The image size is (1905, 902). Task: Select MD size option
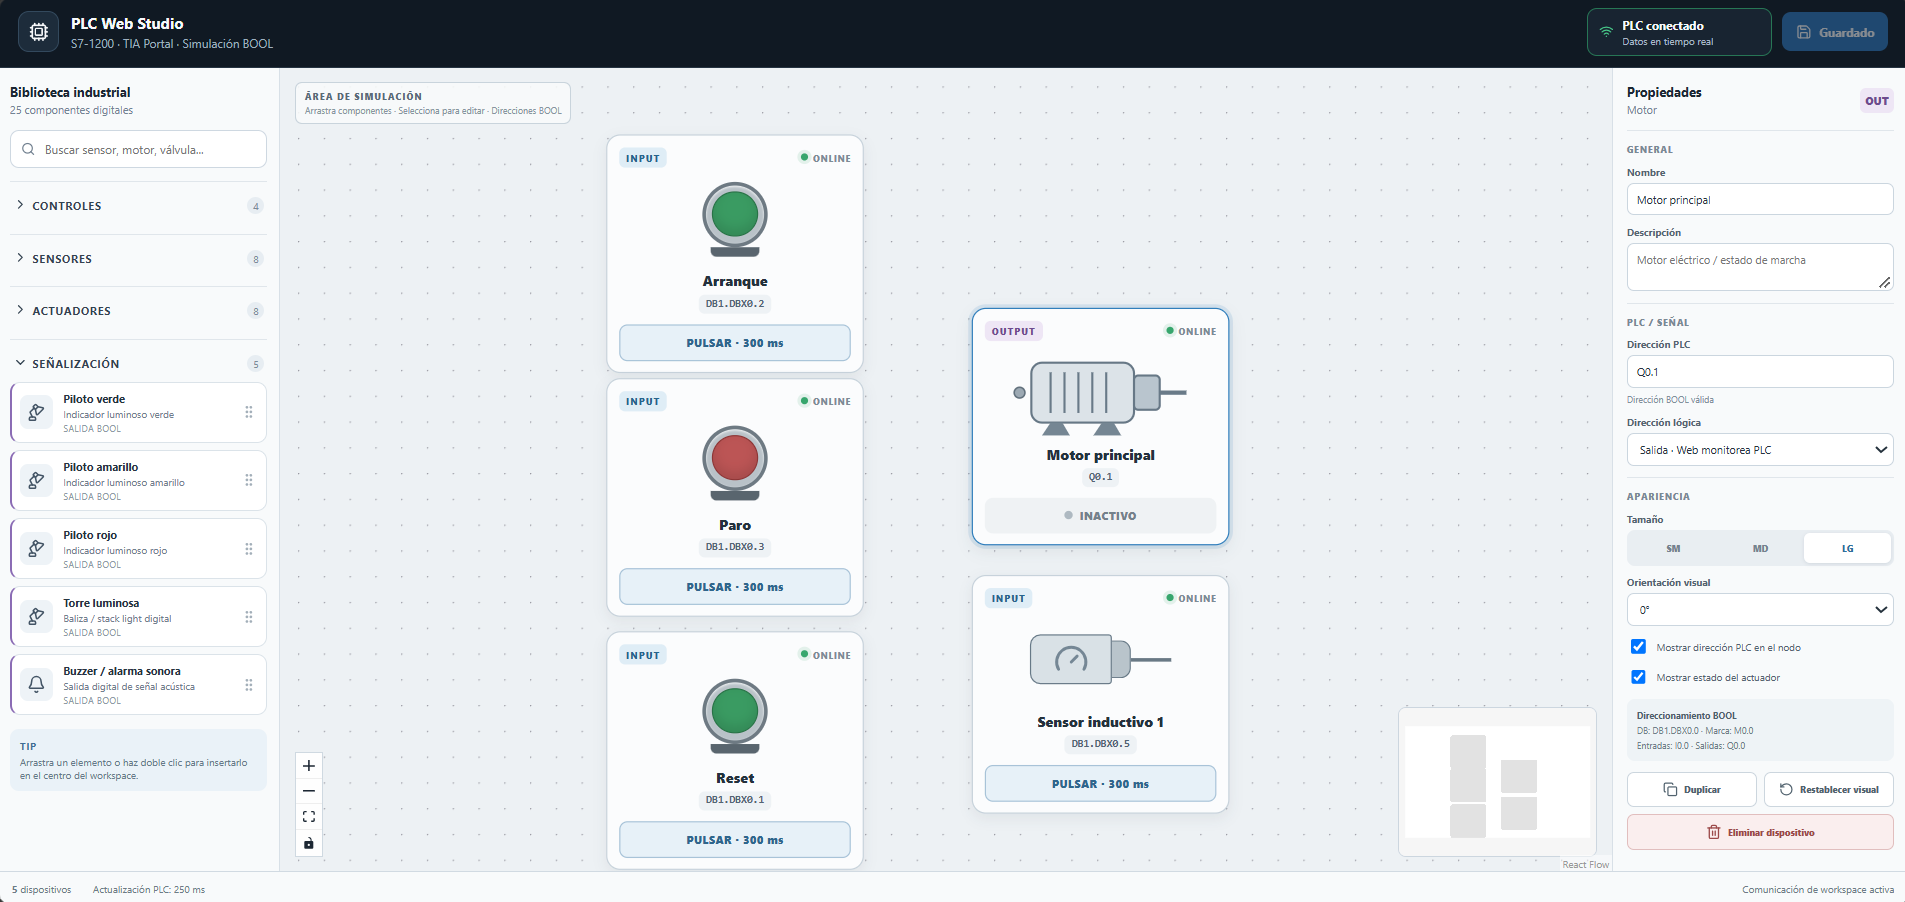tap(1760, 548)
